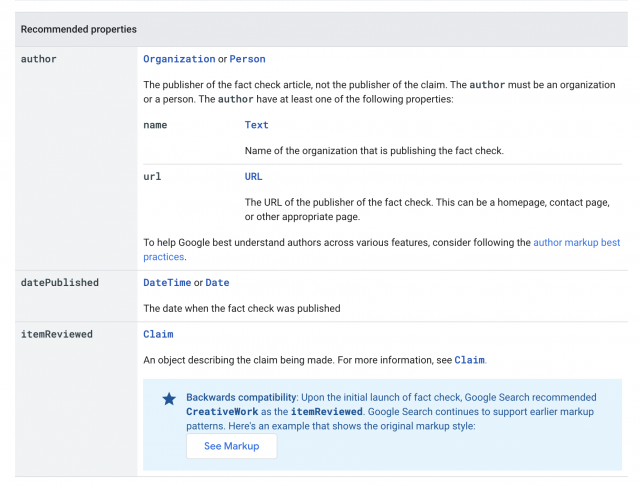Open the Organization type link
Viewport: 640px width, 486px height.
[x=179, y=59]
